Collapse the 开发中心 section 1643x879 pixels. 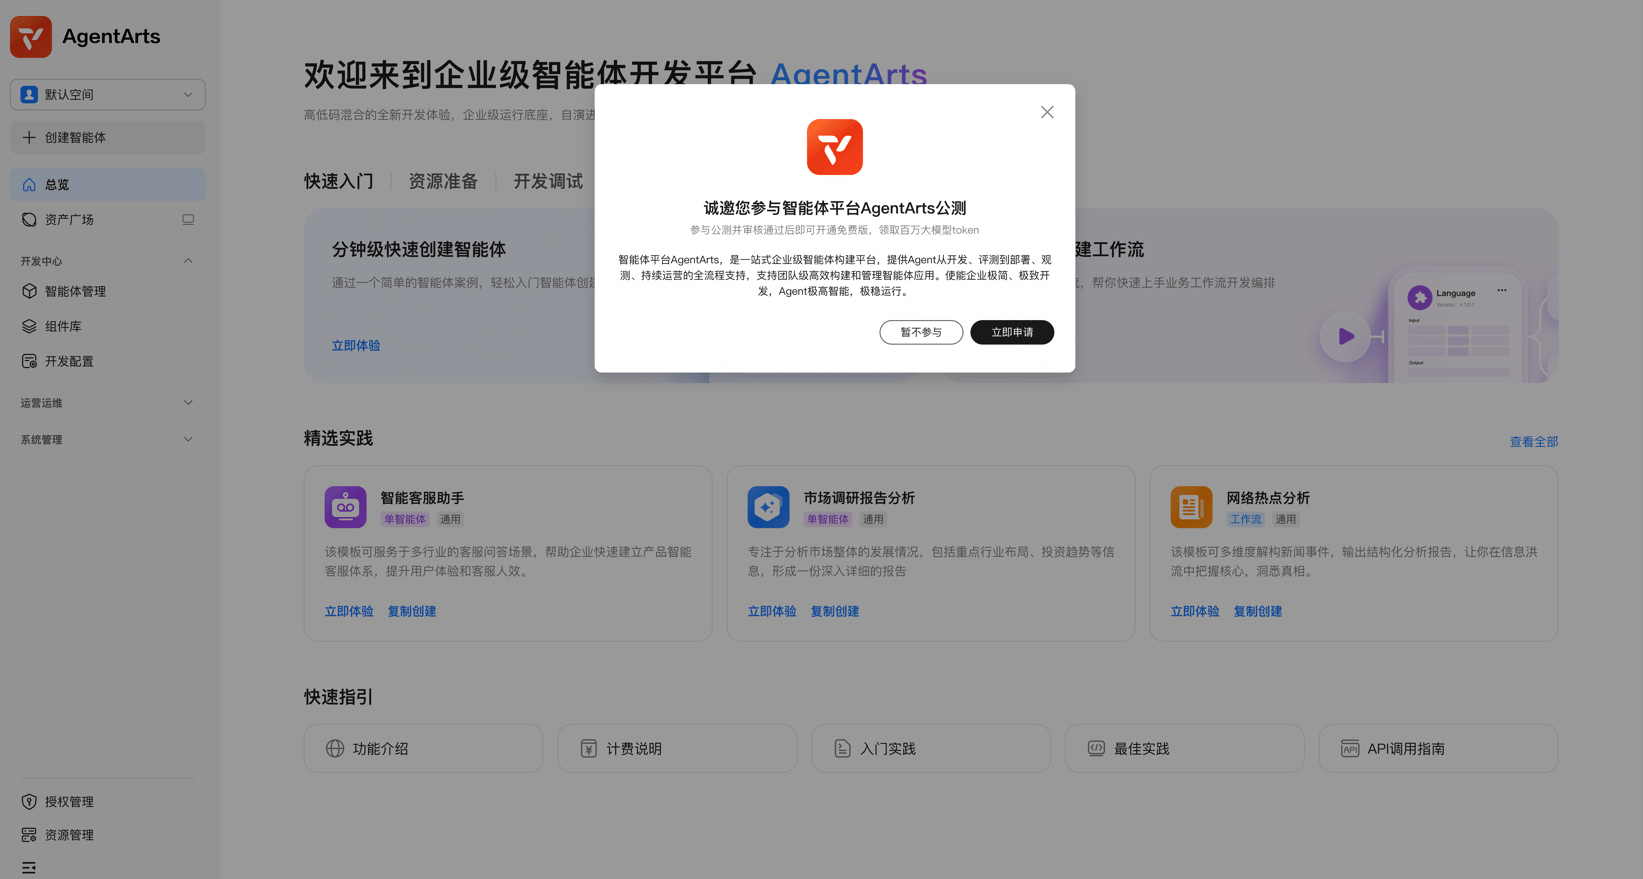(x=188, y=261)
